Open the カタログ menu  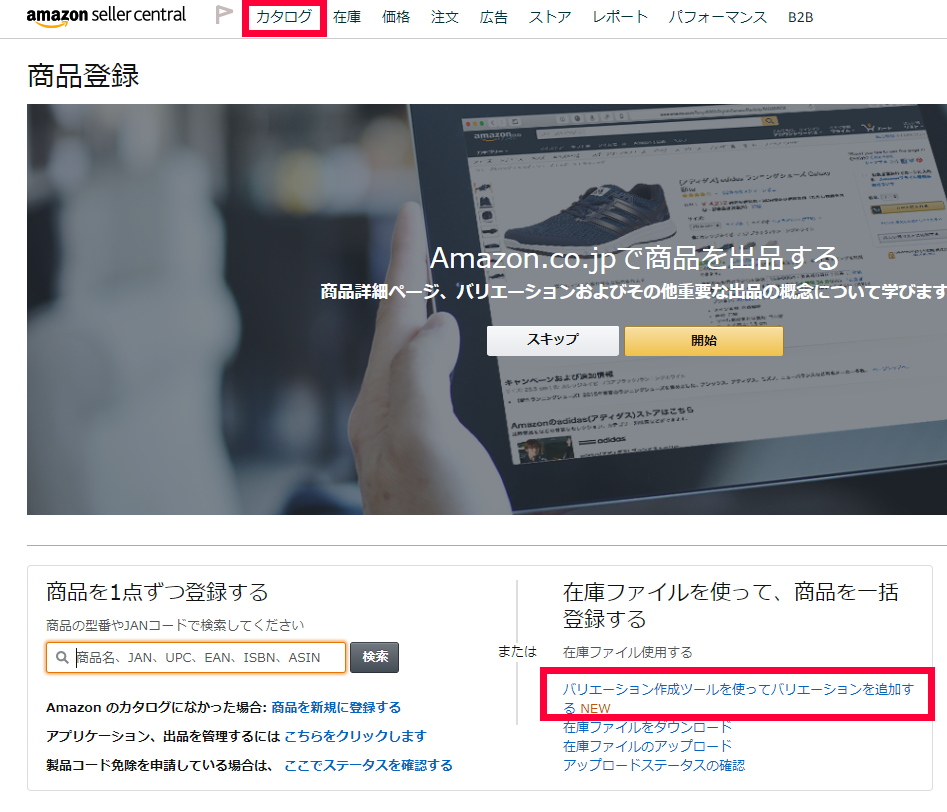click(x=284, y=17)
